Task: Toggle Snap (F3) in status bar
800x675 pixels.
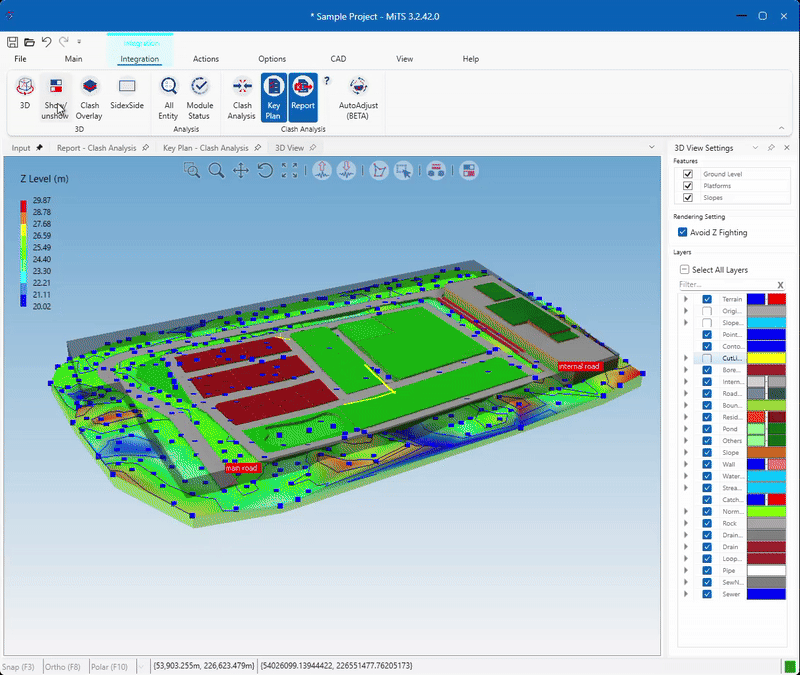Action: 18,666
